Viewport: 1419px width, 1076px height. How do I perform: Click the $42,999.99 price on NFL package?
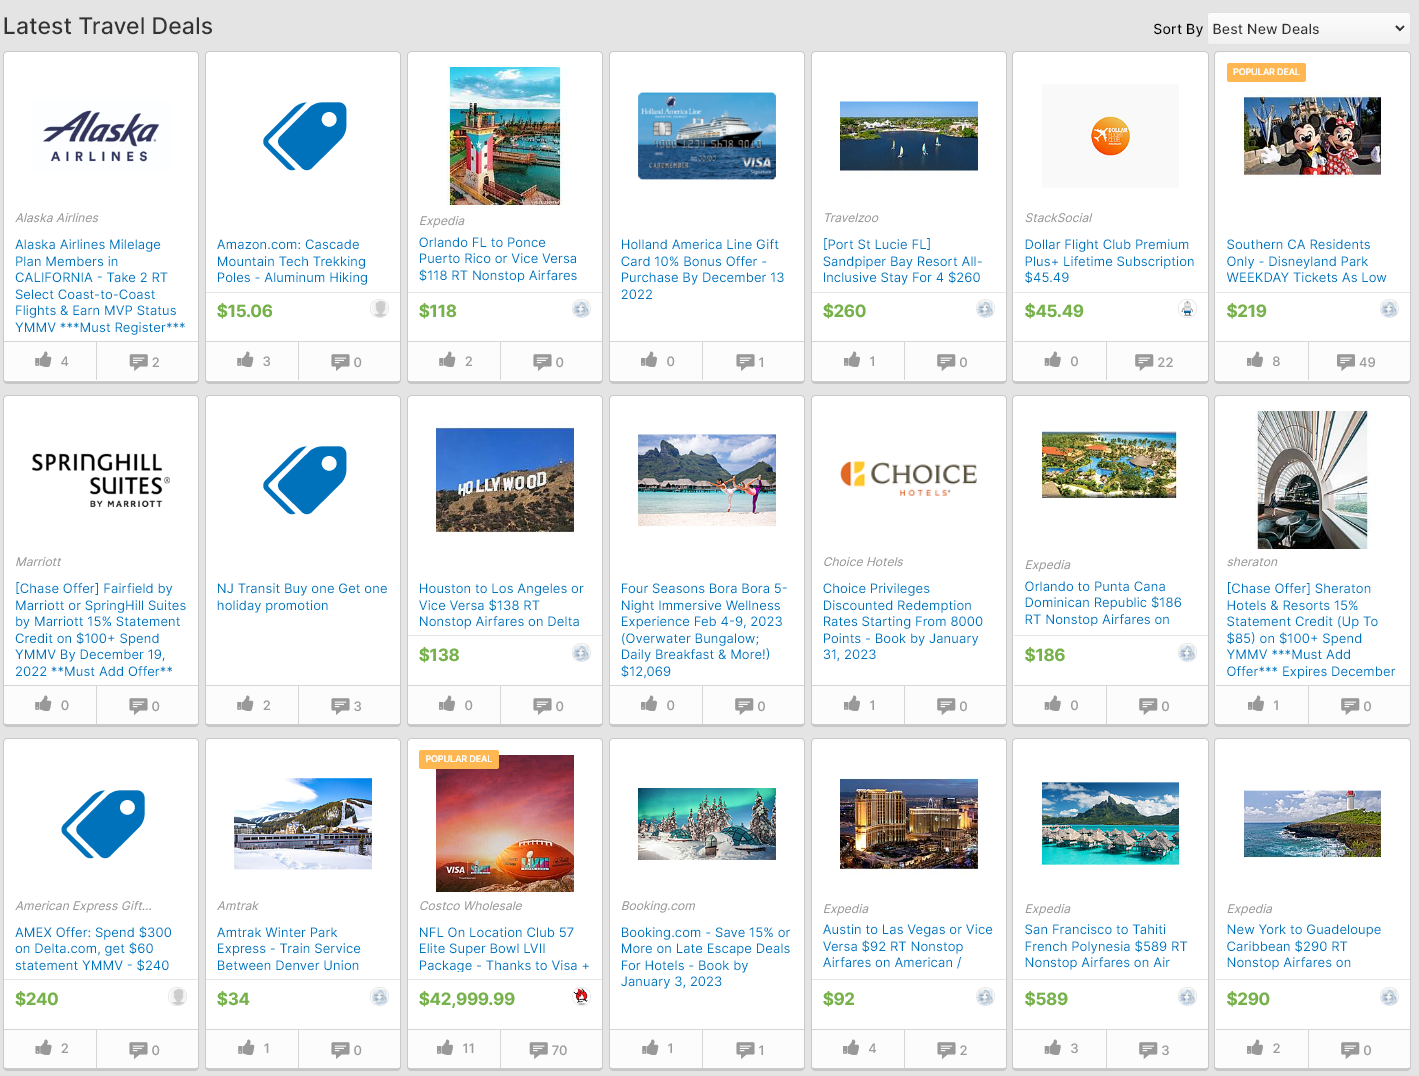[467, 999]
